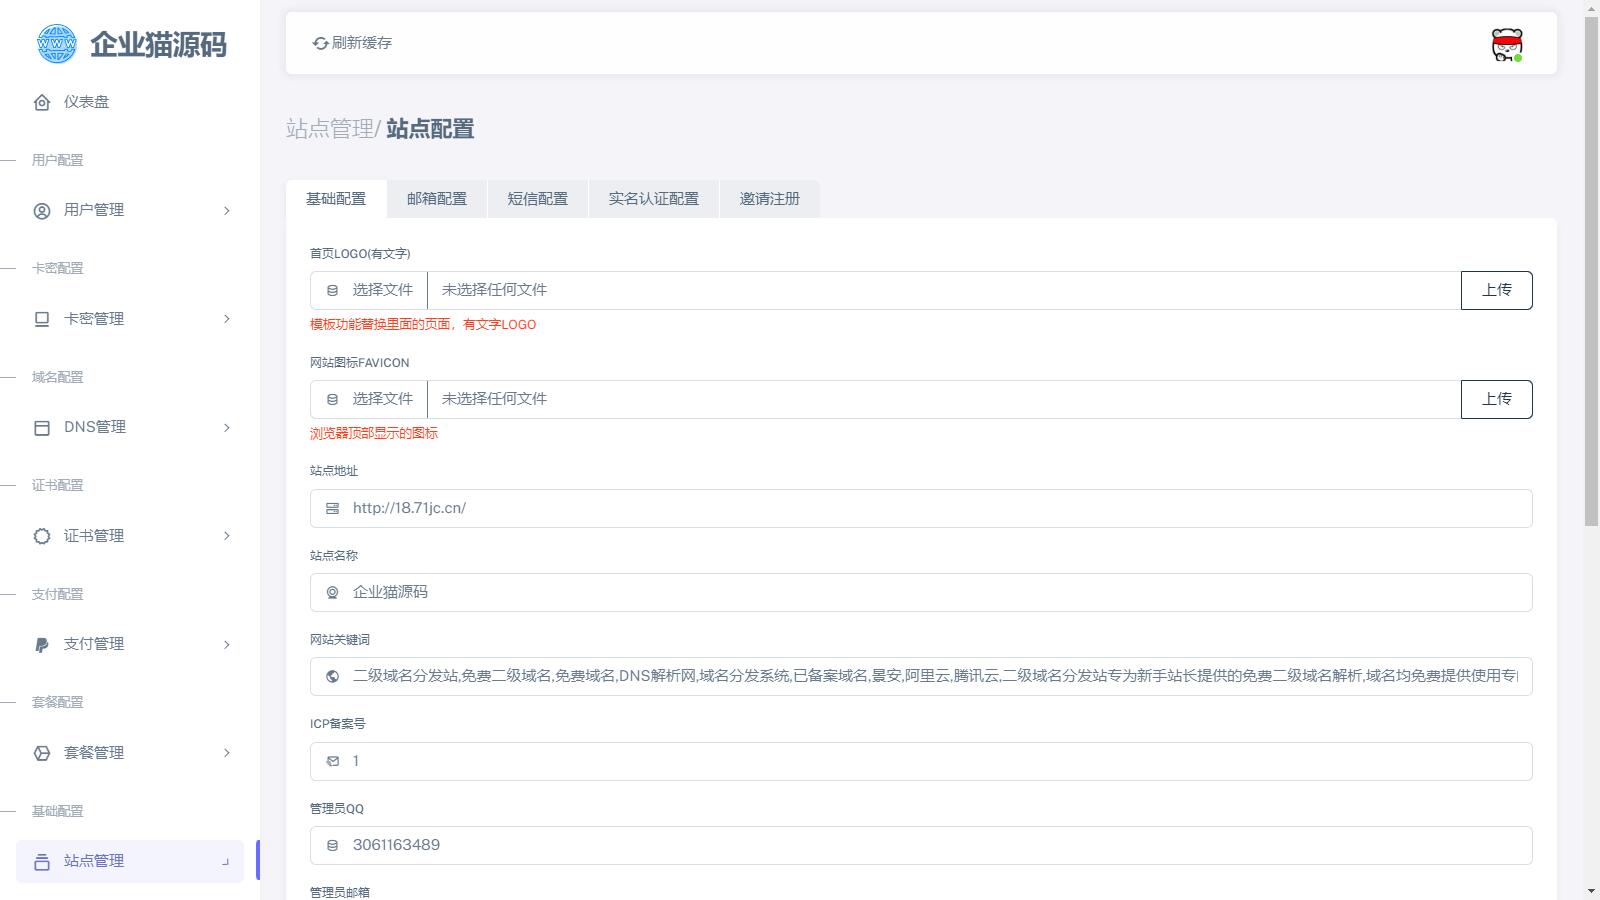Collapse the 站点管理 menu arrow
Viewport: 1600px width, 900px height.
pos(226,862)
